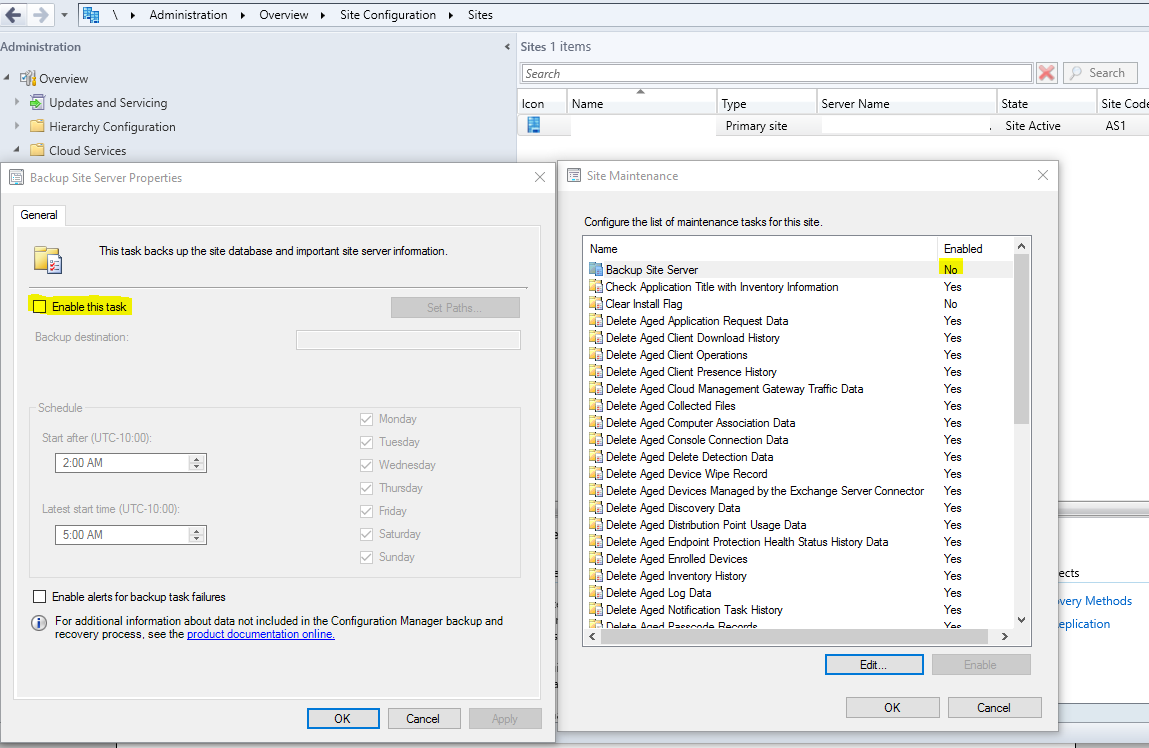1149x748 pixels.
Task: Select Delete Aged Collected Files icon
Action: 596,405
